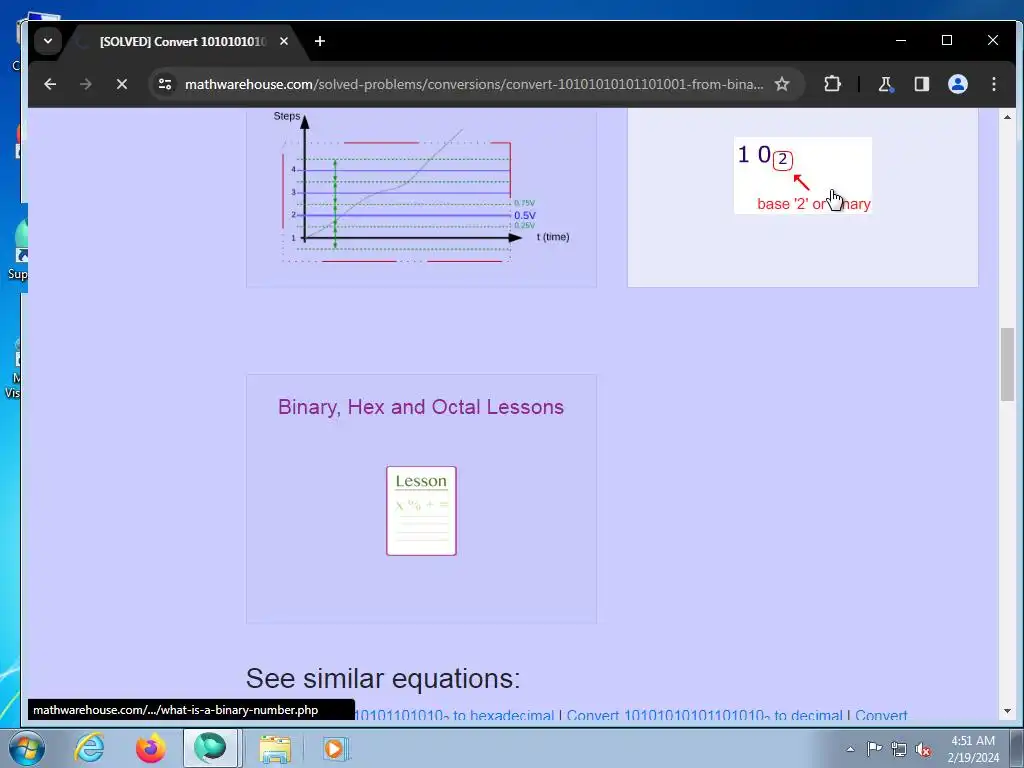Image resolution: width=1024 pixels, height=768 pixels.
Task: Open the muted volume tray icon
Action: [923, 749]
